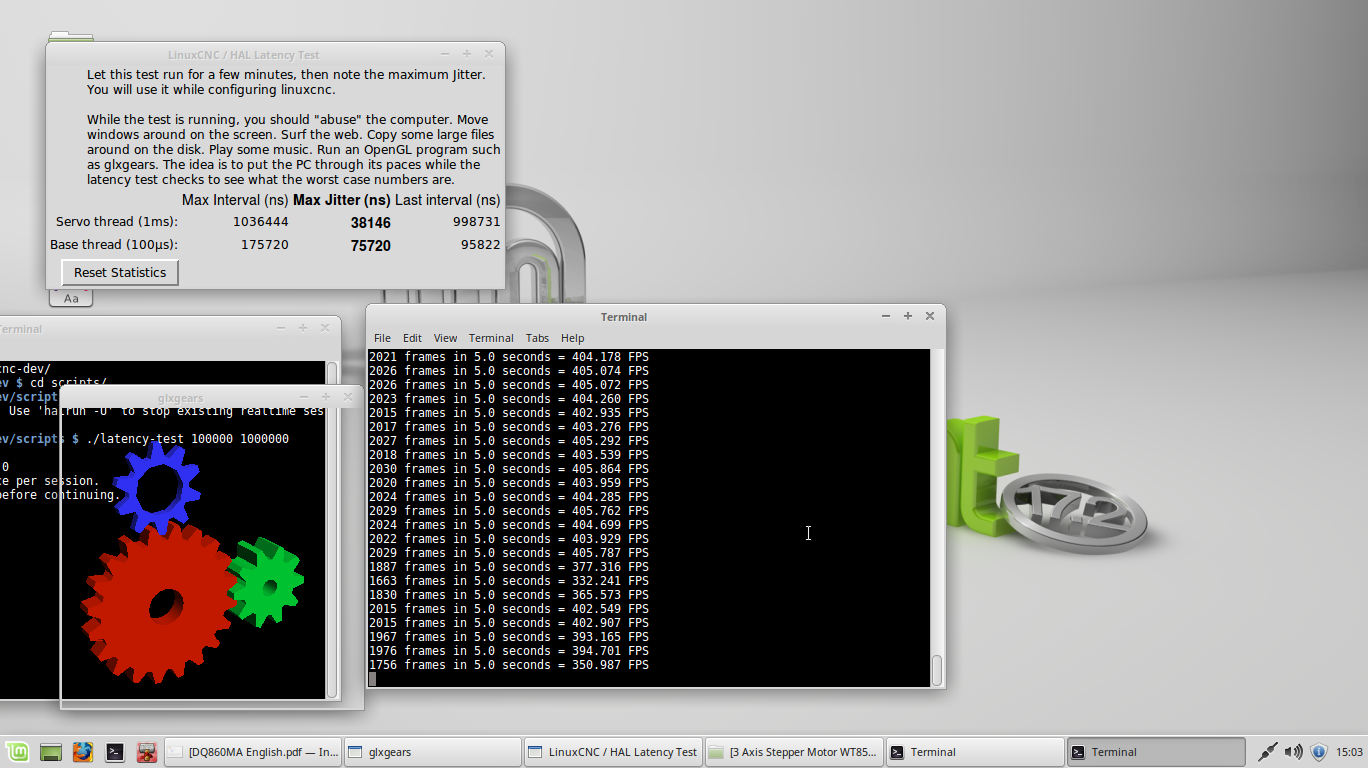
Task: Click the Max Jitter (ns) column header
Action: click(341, 200)
